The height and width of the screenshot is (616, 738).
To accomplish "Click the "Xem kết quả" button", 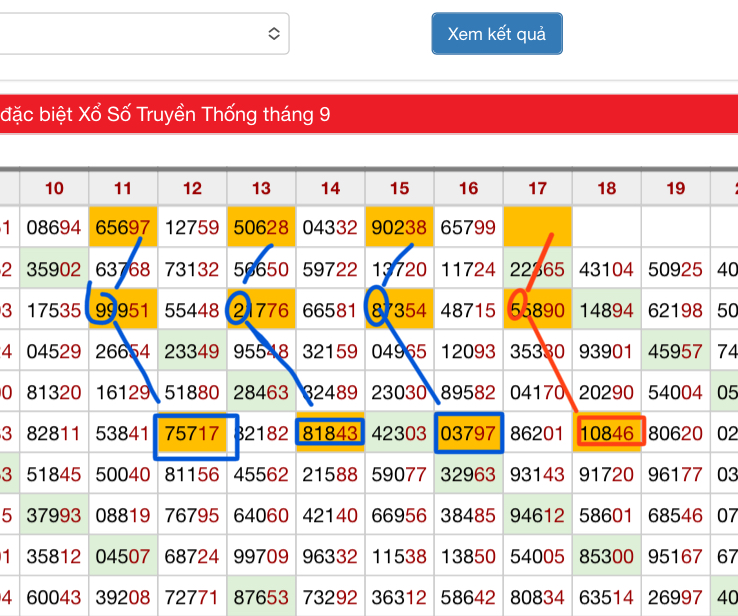I will [496, 34].
